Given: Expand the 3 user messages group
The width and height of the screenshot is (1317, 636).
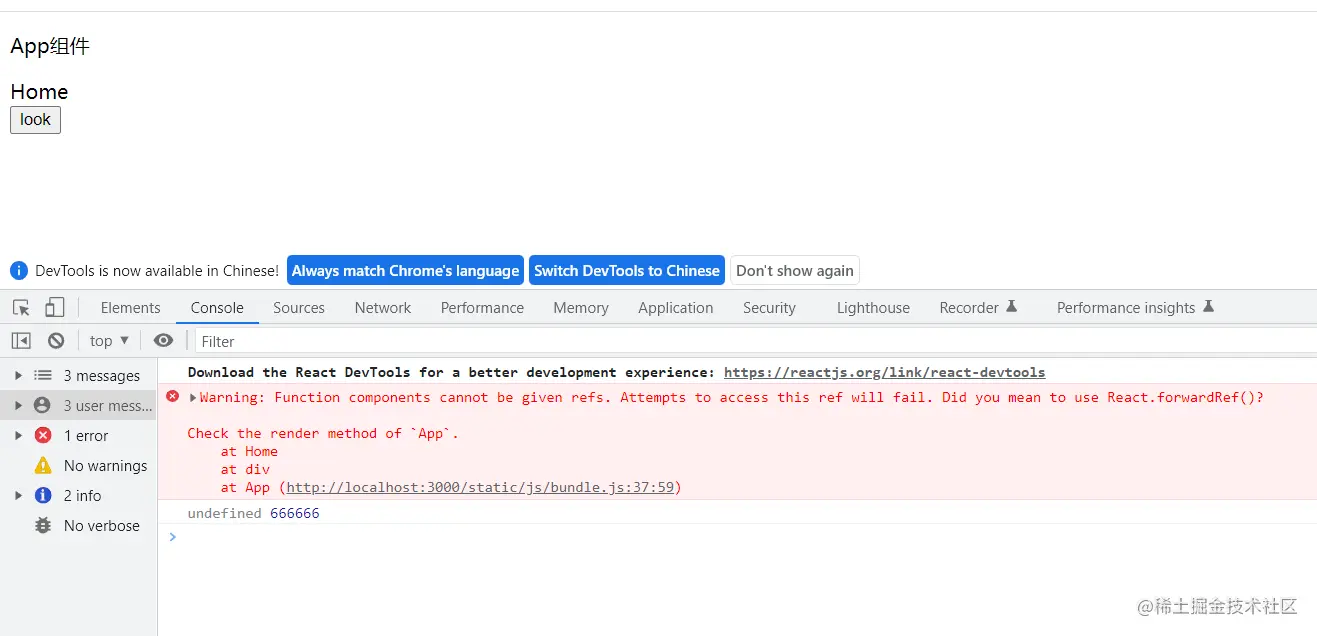Looking at the screenshot, I should [18, 406].
